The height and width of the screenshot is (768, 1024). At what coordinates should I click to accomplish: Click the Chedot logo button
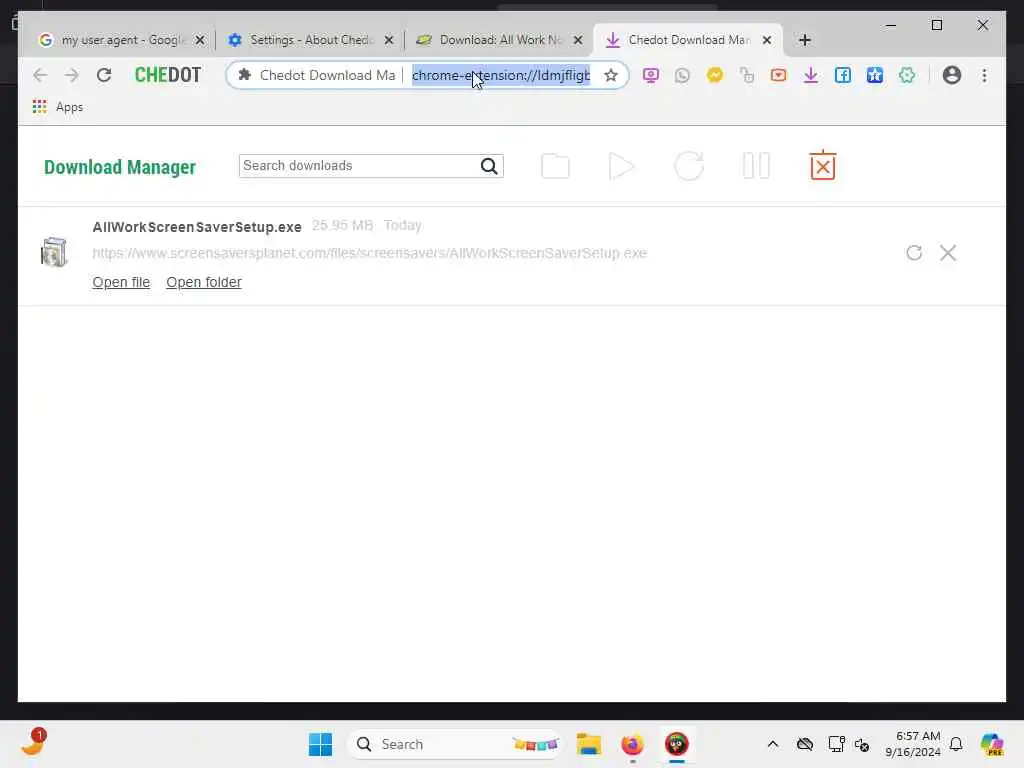168,75
